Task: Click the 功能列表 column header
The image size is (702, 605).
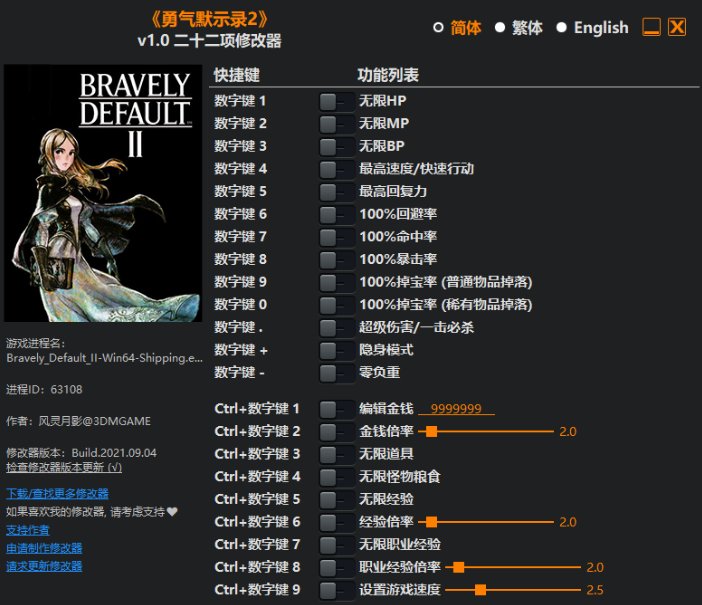Action: tap(388, 75)
